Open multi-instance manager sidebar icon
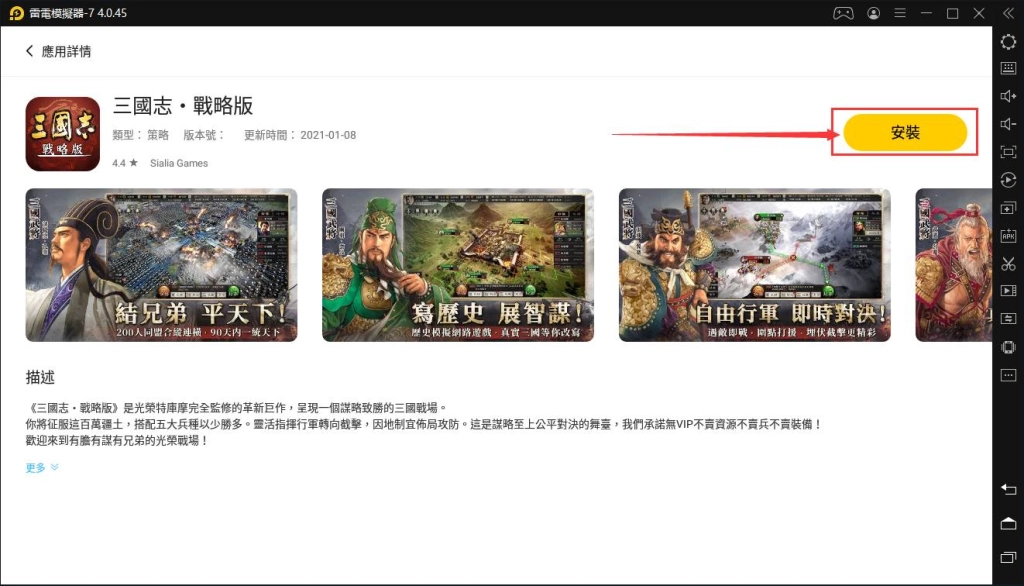The width and height of the screenshot is (1024, 586). pos(1008,208)
